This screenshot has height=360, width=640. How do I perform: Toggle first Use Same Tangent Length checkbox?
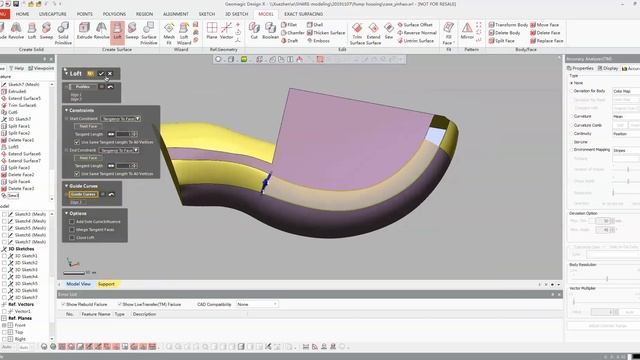tap(77, 142)
